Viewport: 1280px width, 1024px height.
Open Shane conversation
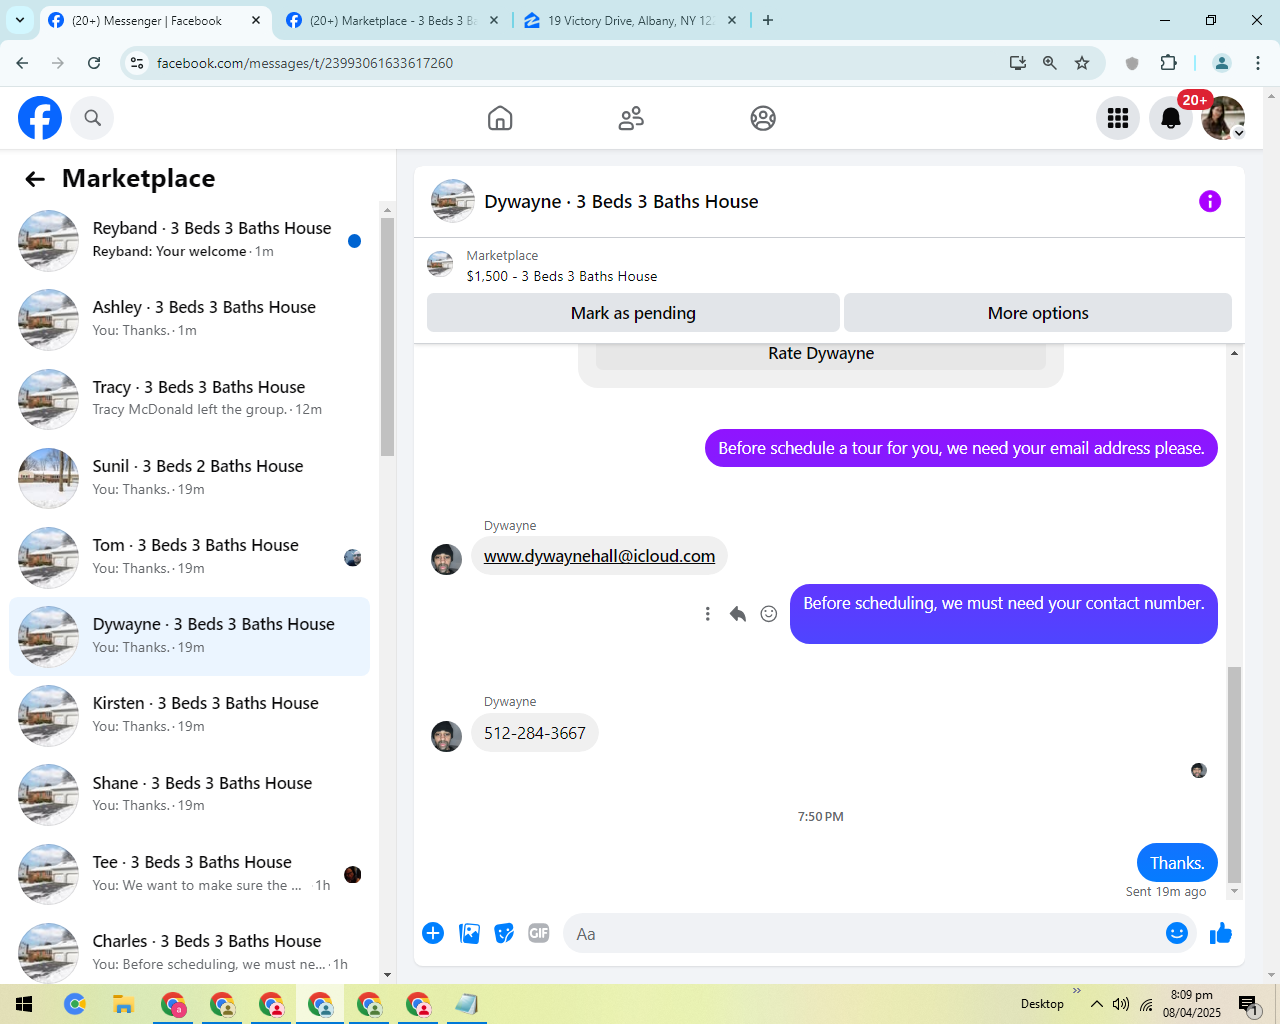coord(190,794)
